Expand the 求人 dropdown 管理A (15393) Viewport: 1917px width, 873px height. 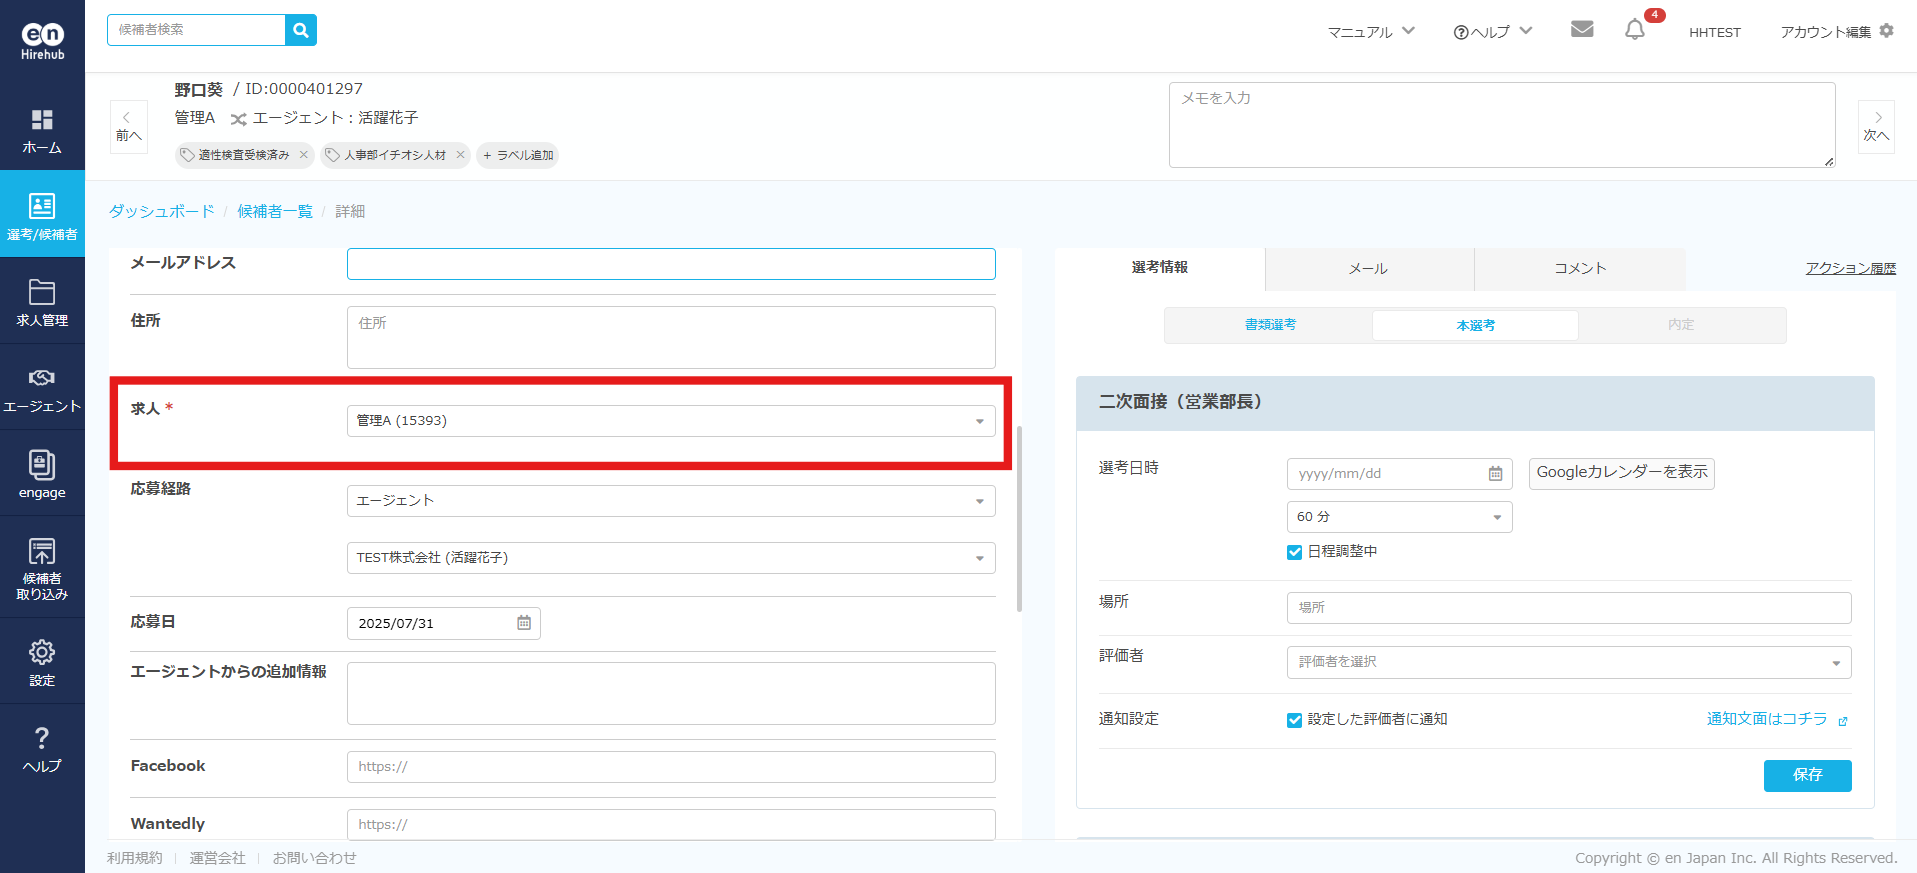(670, 421)
